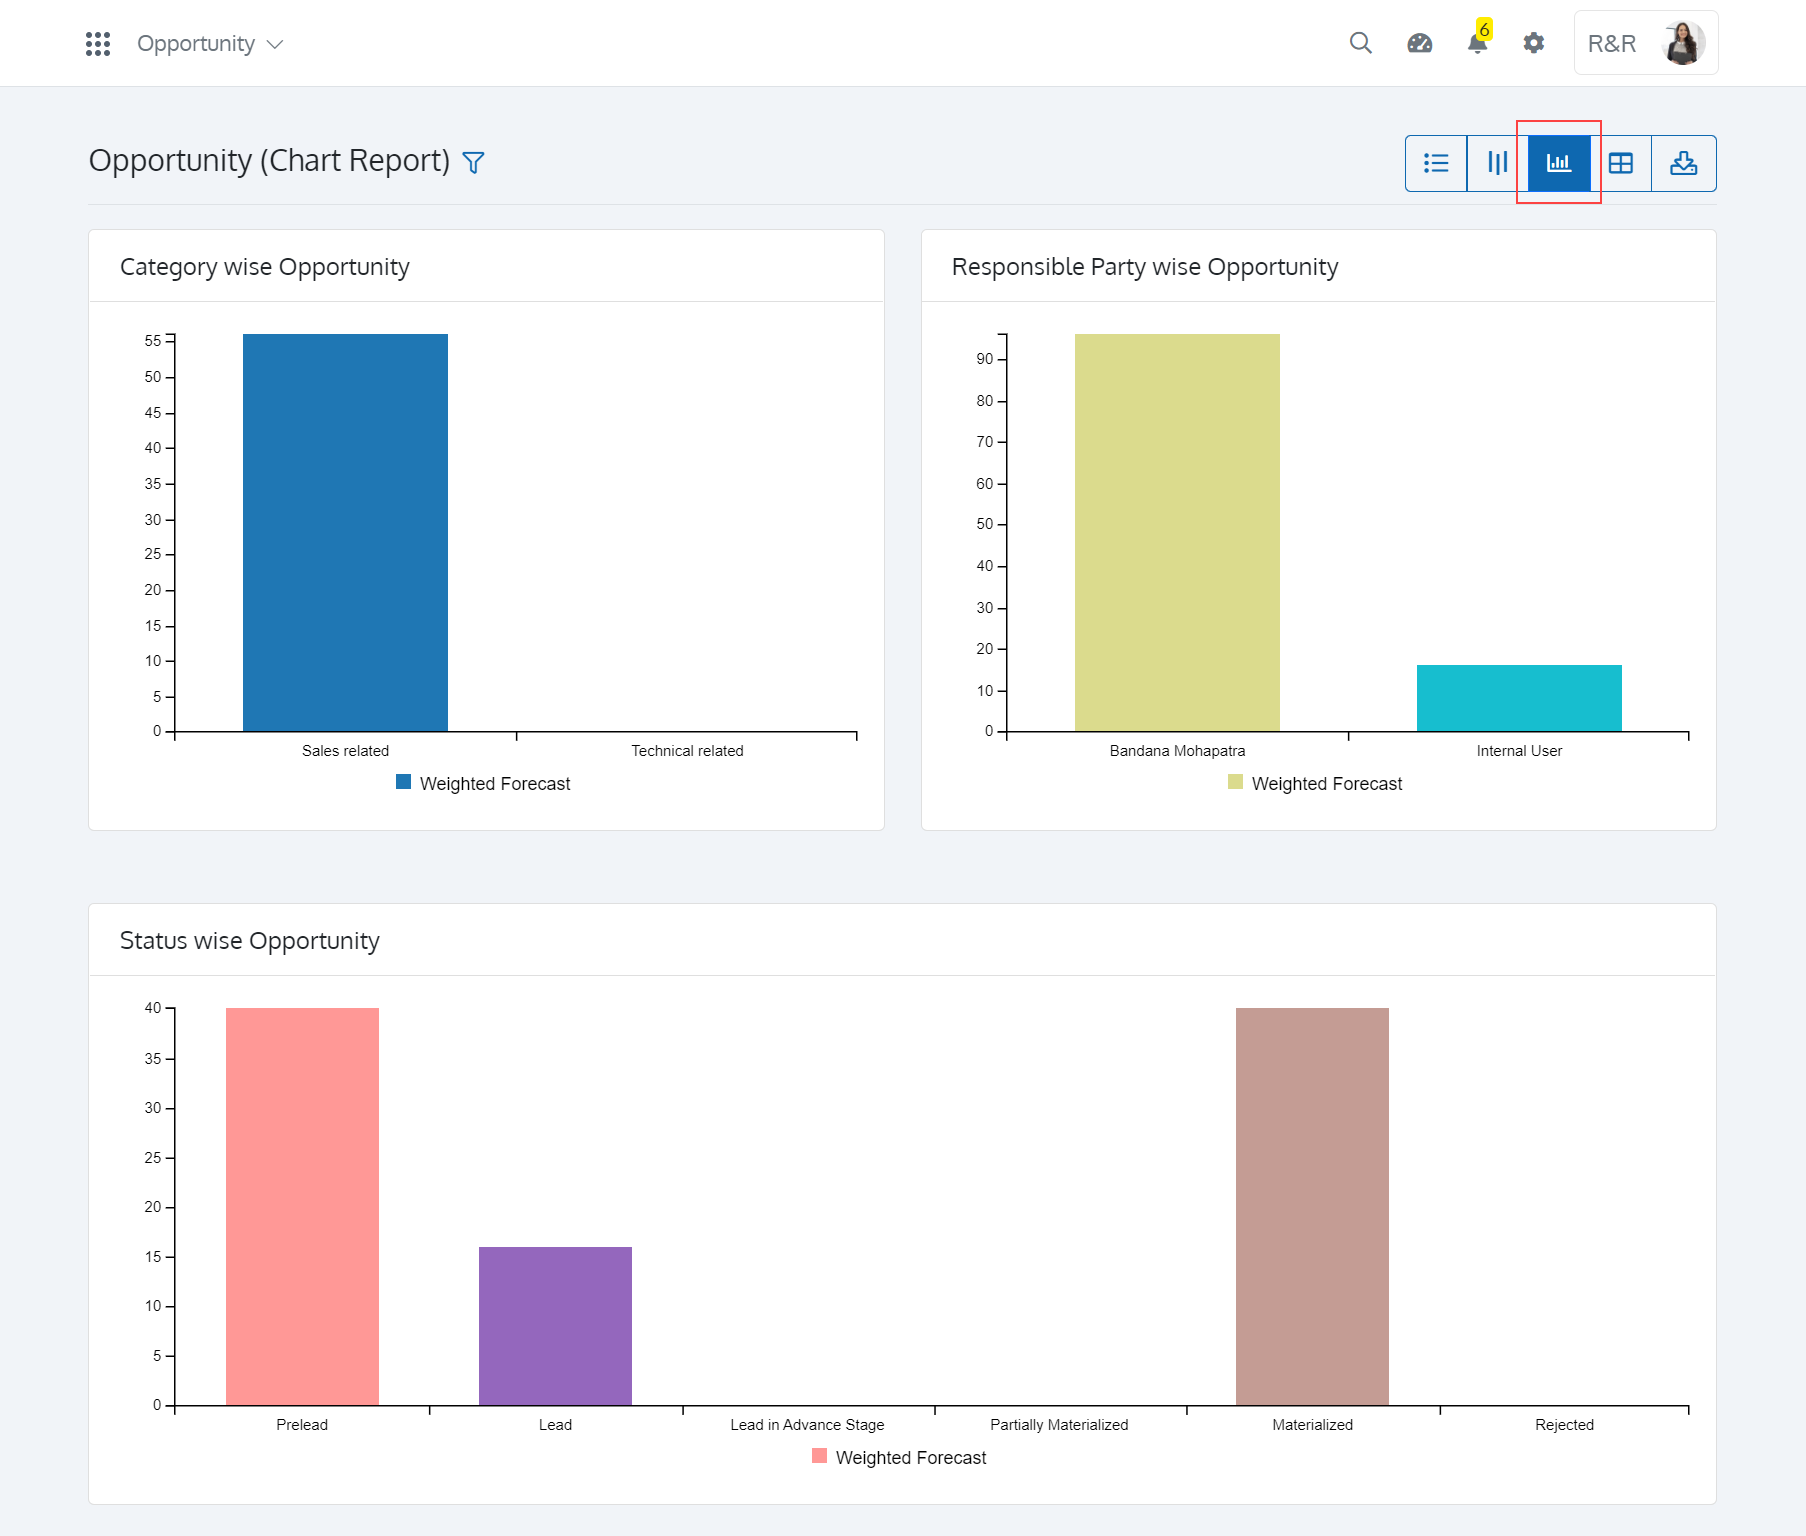1806x1536 pixels.
Task: Open the R&R user profile menu
Action: pyautogui.click(x=1645, y=43)
